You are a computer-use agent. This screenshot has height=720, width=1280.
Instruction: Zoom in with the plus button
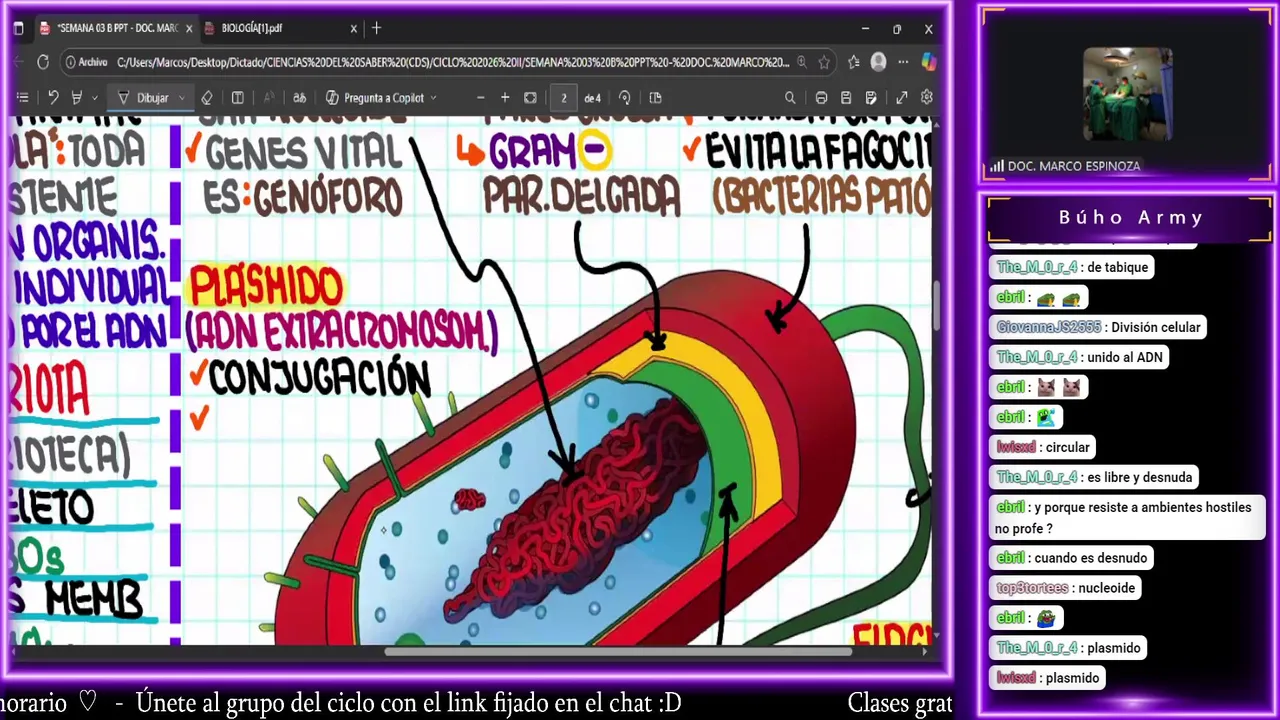505,97
